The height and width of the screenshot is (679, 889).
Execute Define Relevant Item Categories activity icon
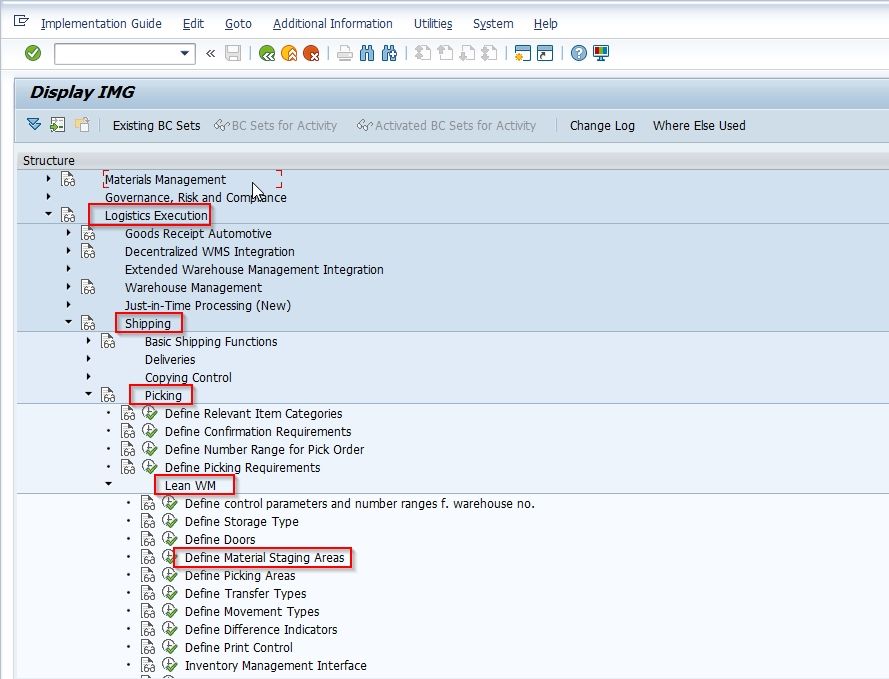pos(150,413)
